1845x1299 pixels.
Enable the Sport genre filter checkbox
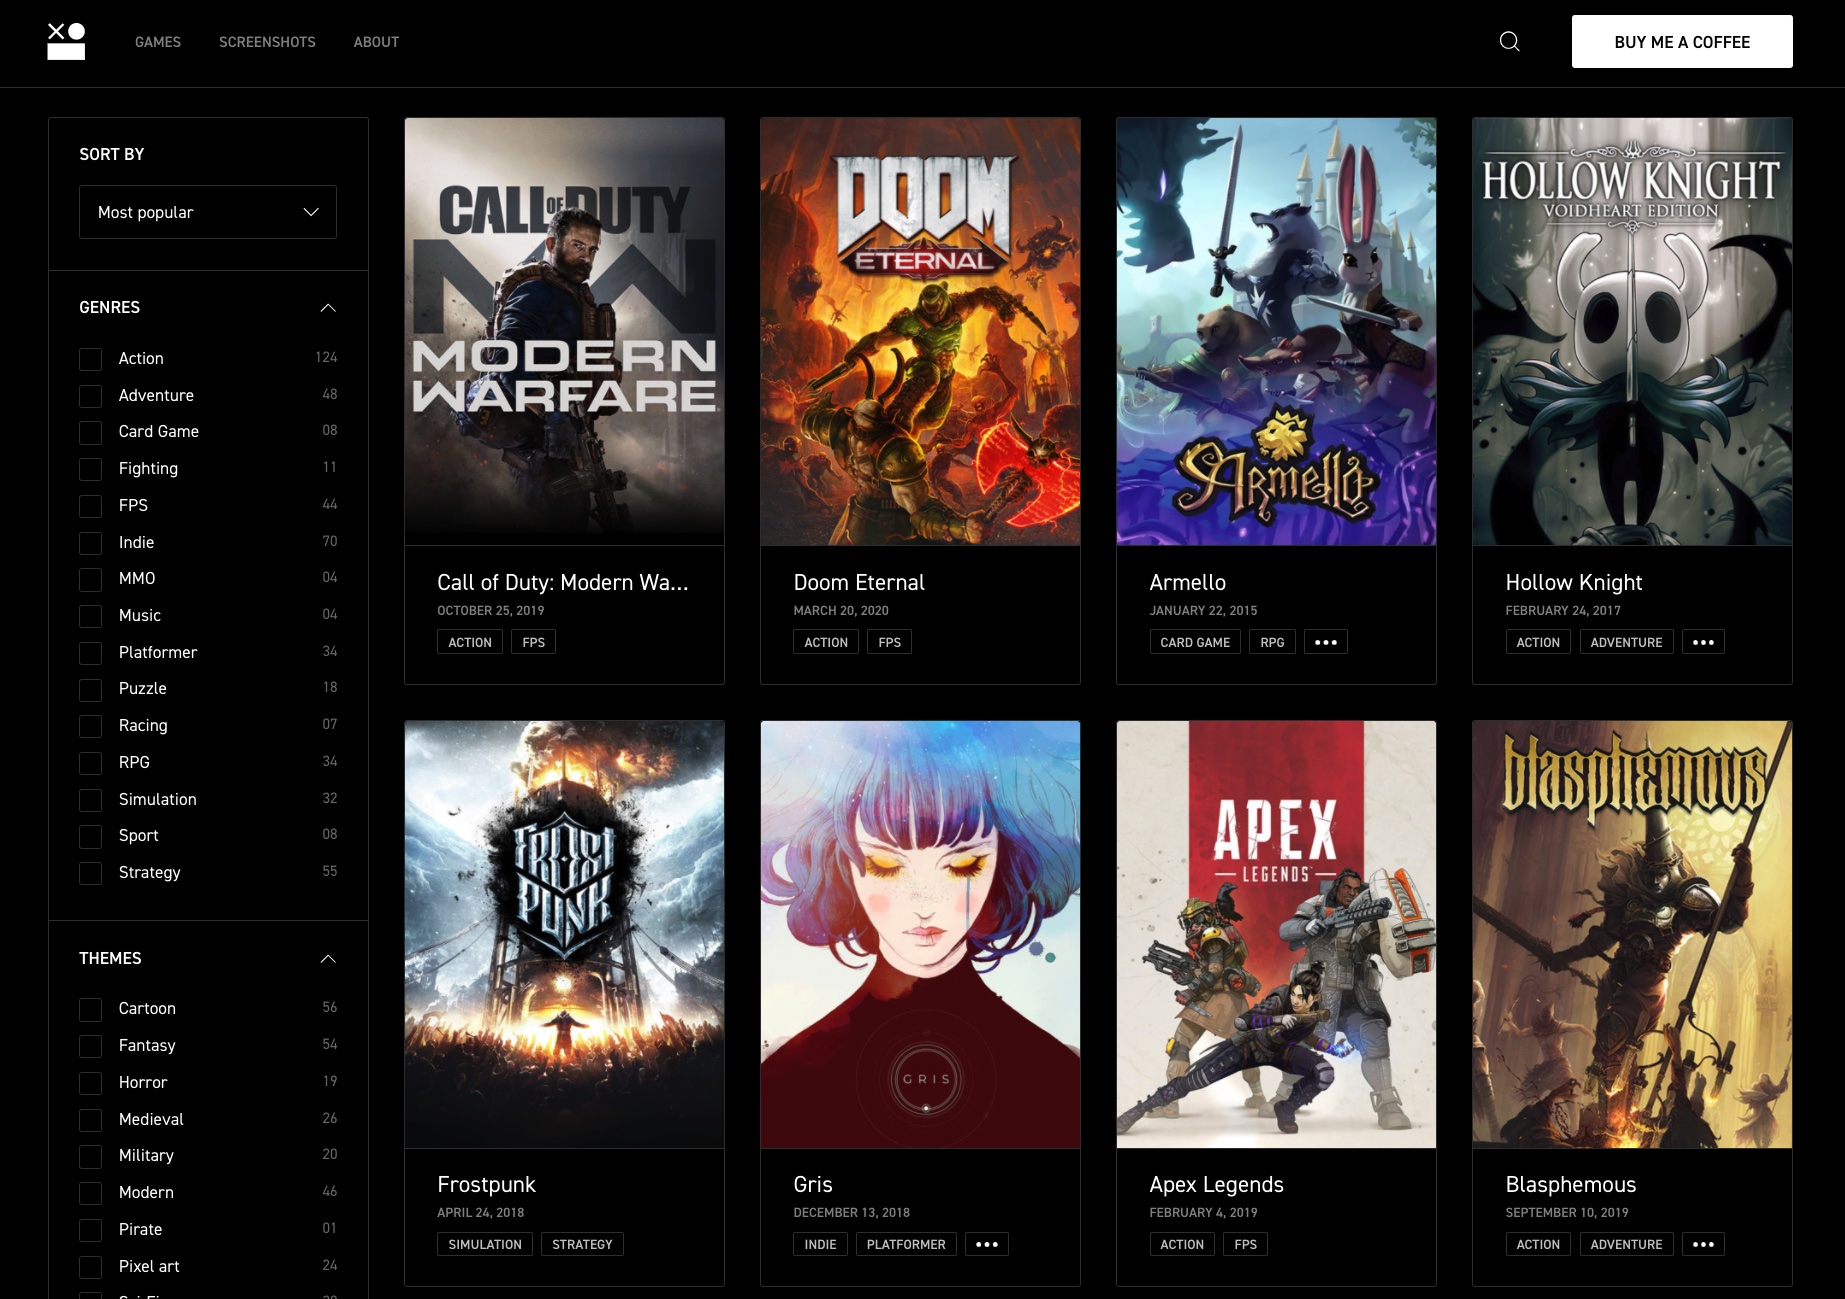91,836
